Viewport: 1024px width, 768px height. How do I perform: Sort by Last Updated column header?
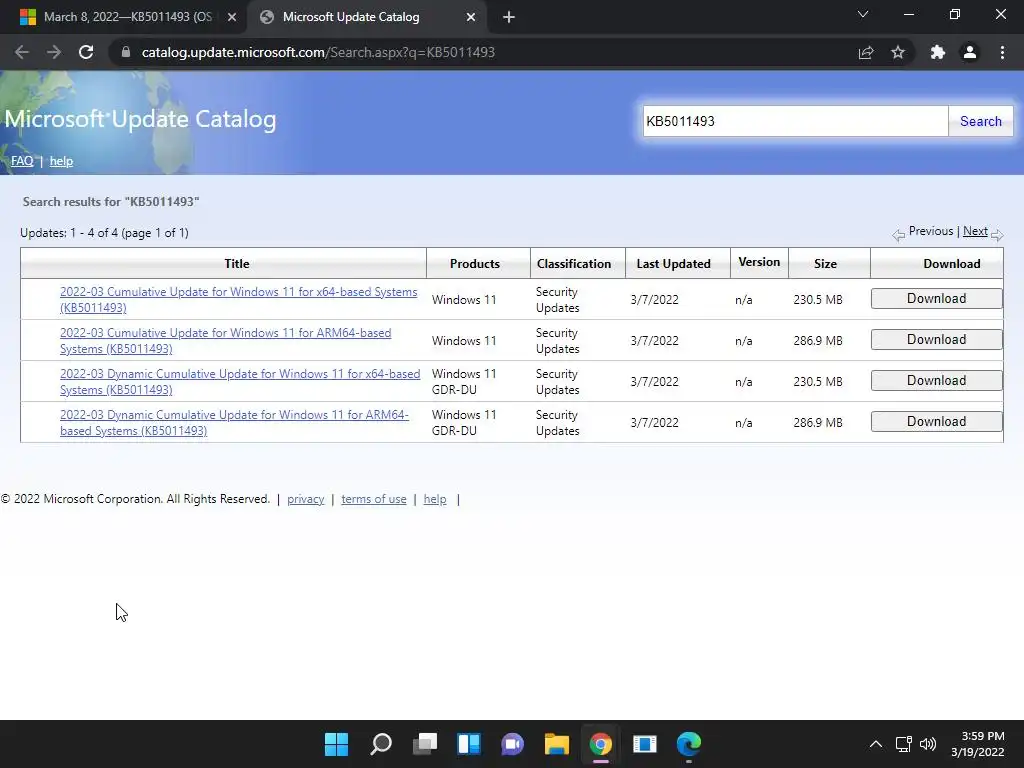[x=673, y=264]
